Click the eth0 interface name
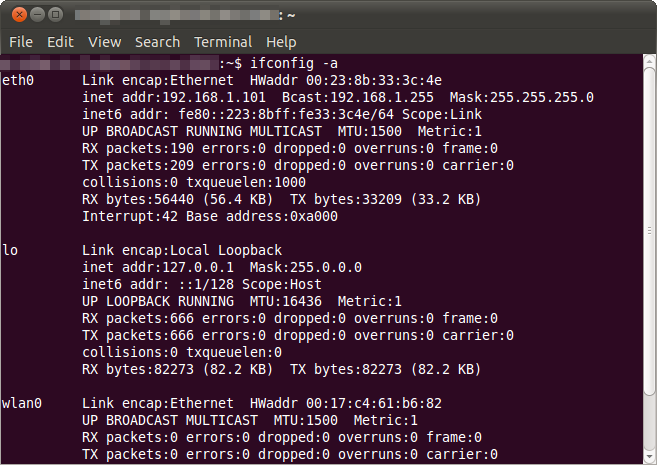657x465 pixels. pos(18,80)
